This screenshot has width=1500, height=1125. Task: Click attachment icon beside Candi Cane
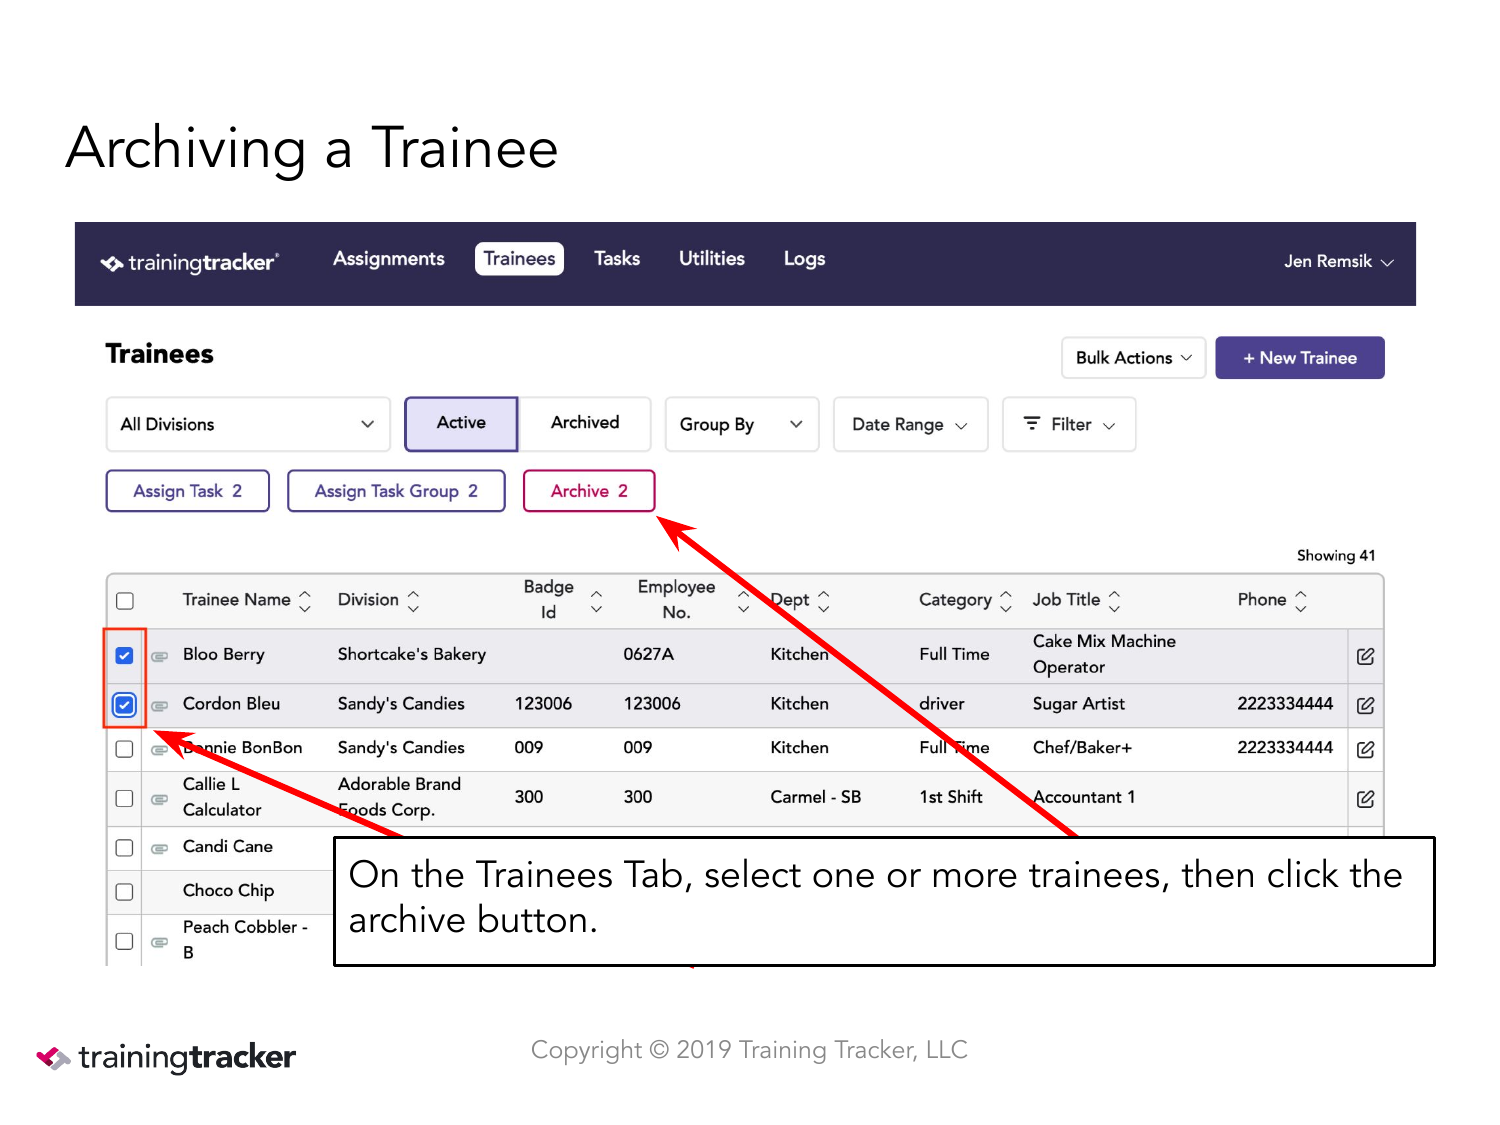tap(159, 849)
